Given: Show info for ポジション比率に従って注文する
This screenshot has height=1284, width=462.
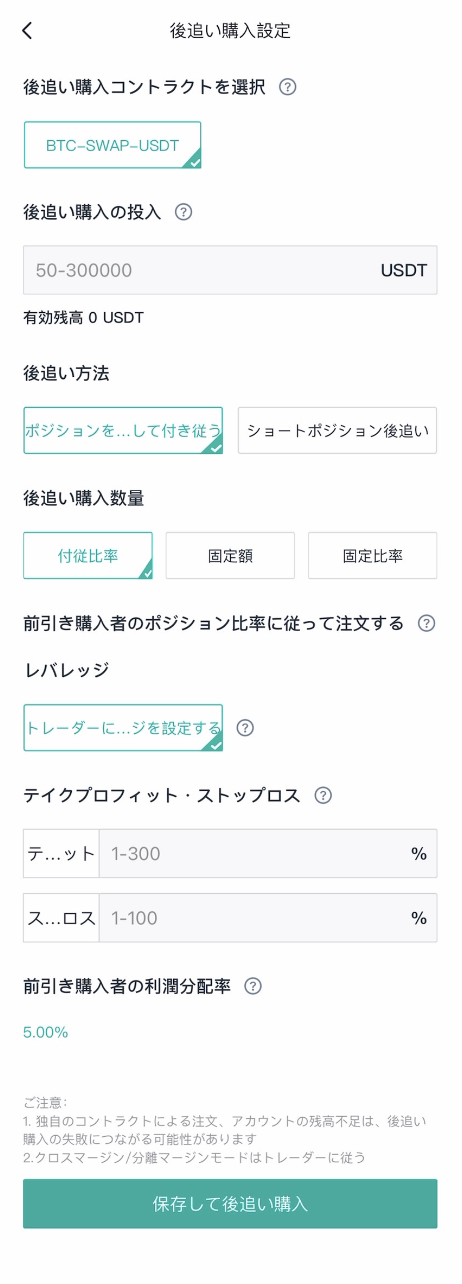Looking at the screenshot, I should 427,623.
